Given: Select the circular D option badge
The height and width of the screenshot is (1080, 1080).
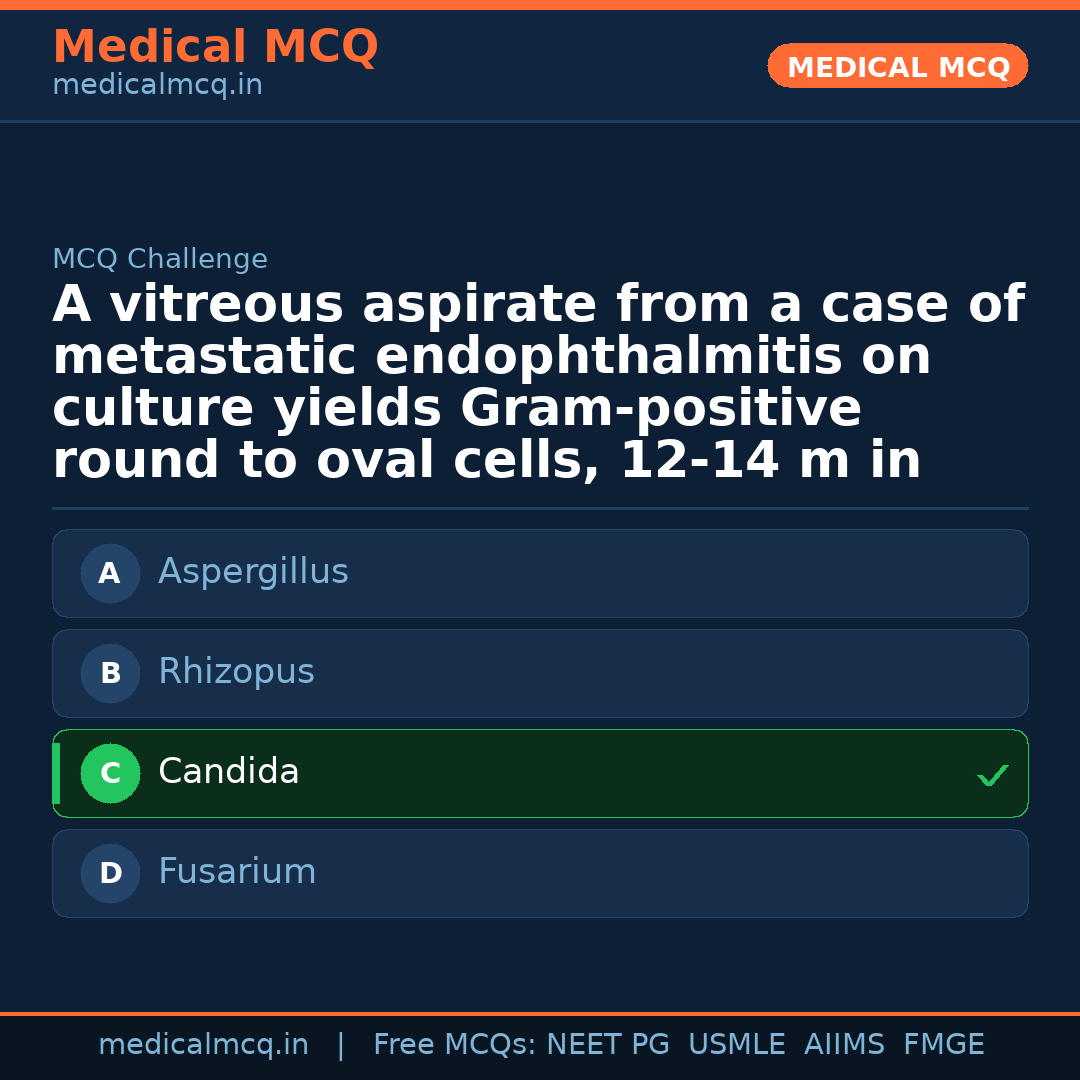Looking at the screenshot, I should point(110,873).
